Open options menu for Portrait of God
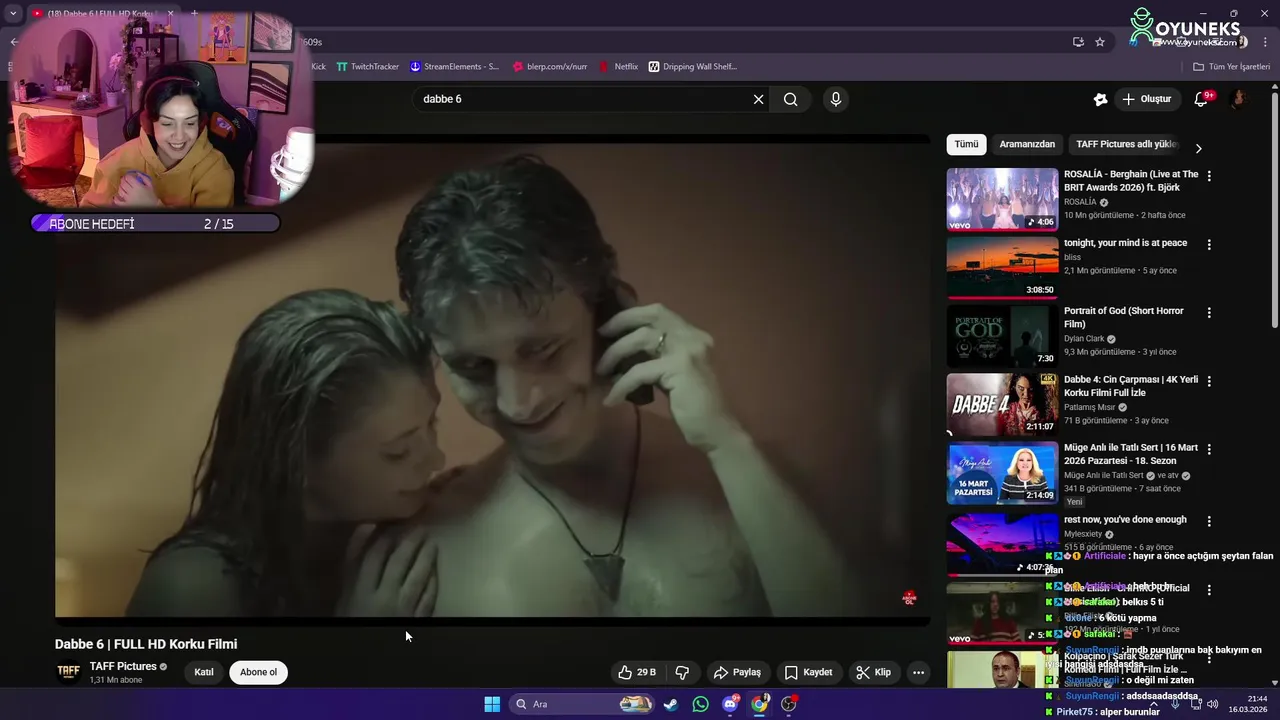 click(1209, 312)
